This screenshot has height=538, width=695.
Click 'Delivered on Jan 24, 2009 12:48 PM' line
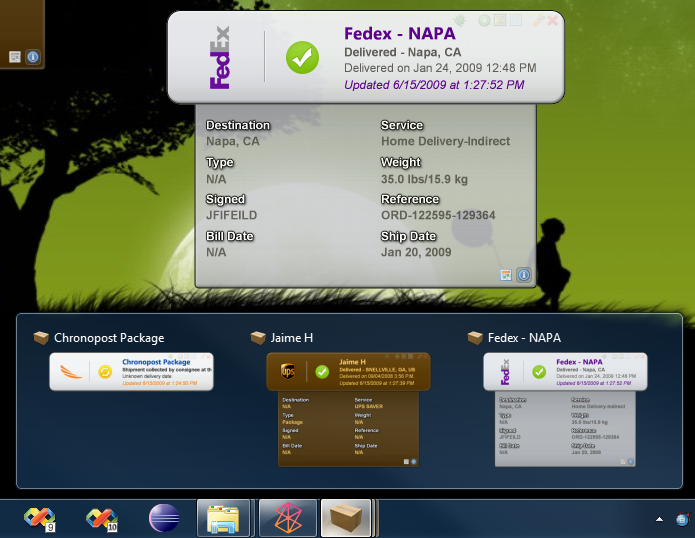pyautogui.click(x=440, y=68)
